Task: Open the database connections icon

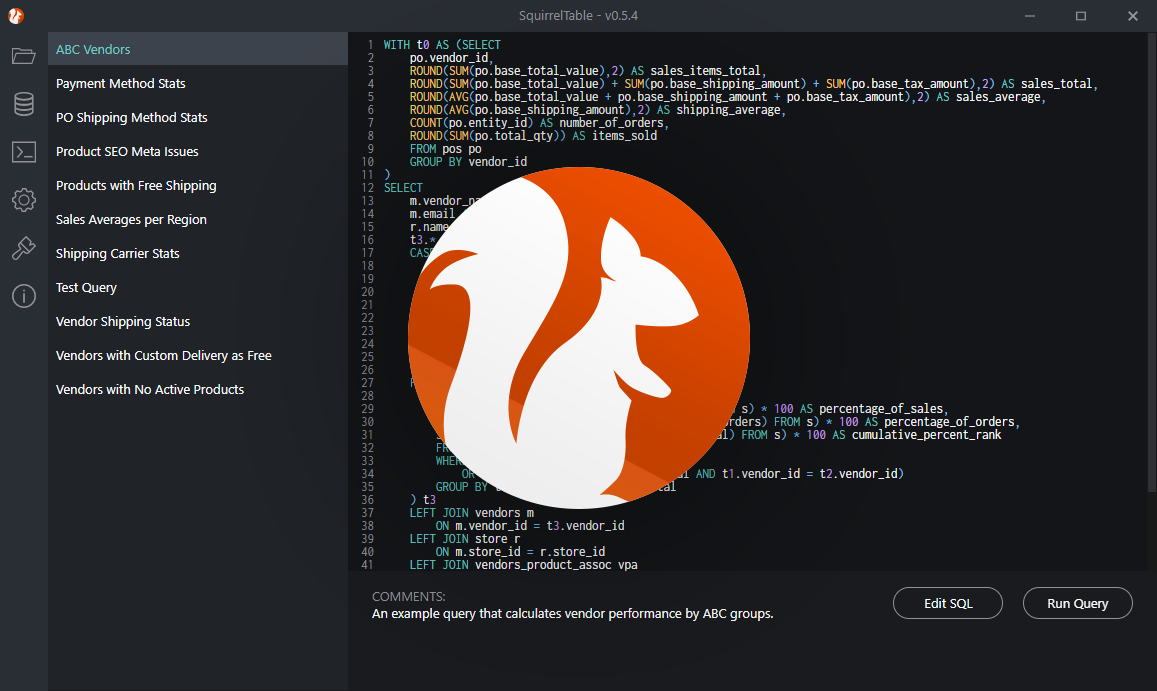Action: point(24,104)
